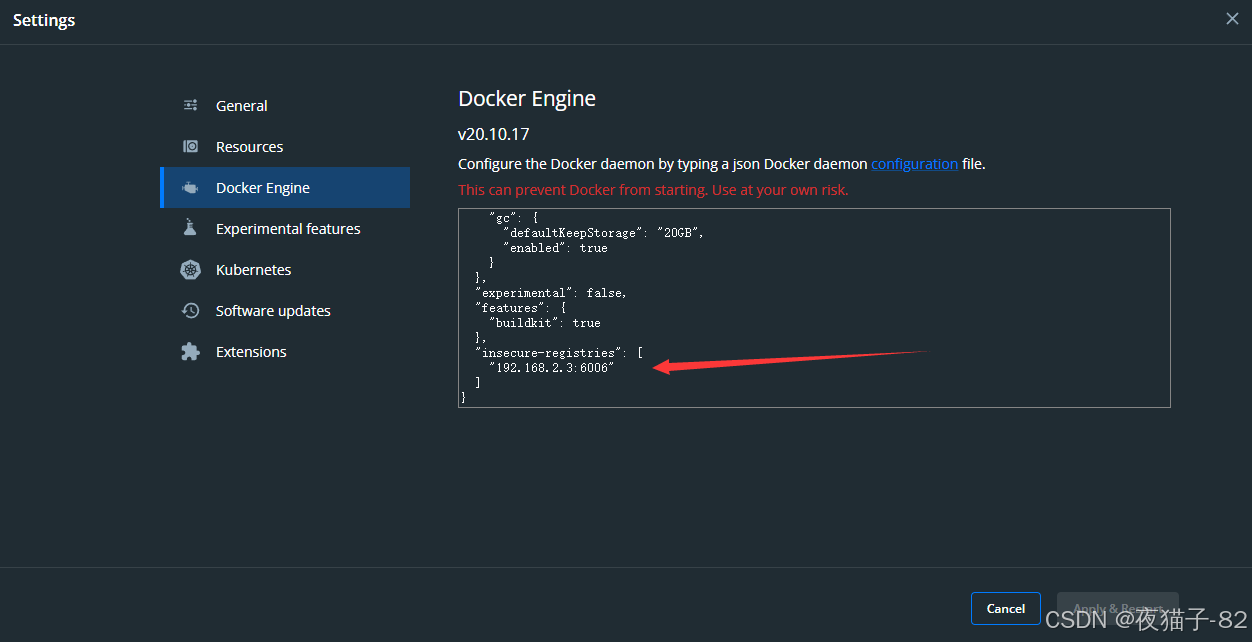This screenshot has width=1252, height=642.
Task: Close the Settings dialog
Action: coord(1232,18)
